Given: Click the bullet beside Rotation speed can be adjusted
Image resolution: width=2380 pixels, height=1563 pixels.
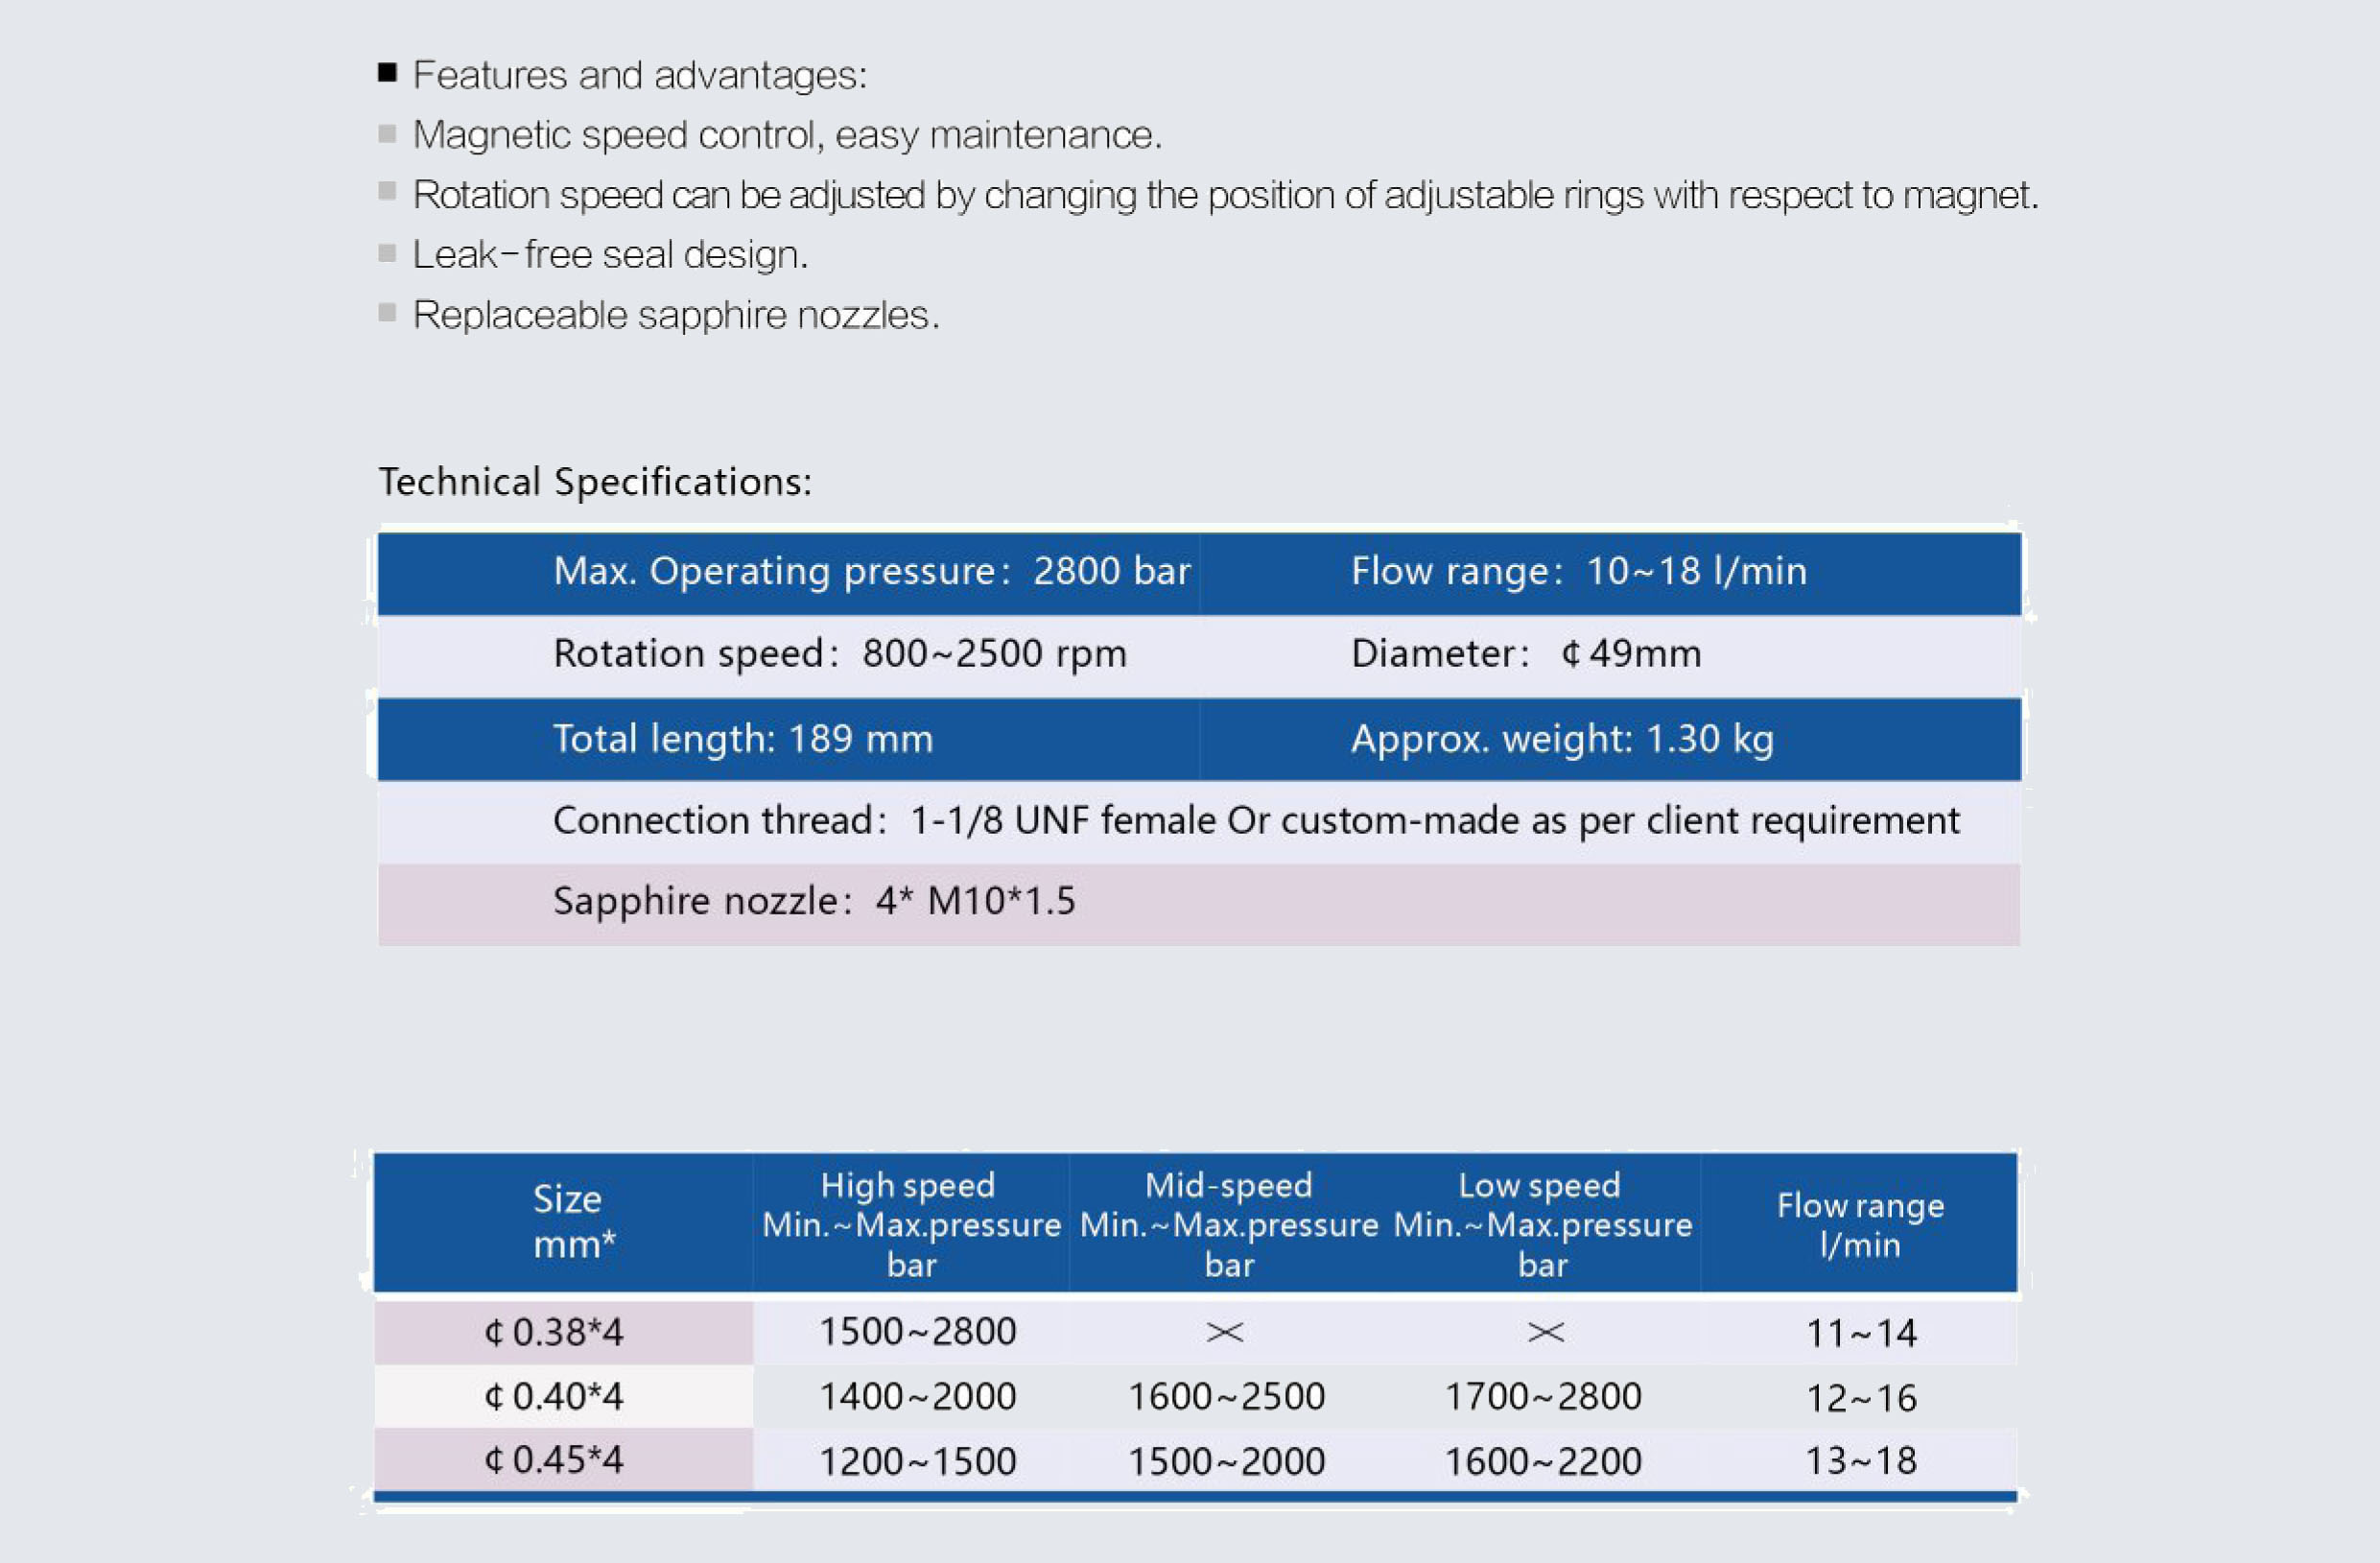Looking at the screenshot, I should 388,191.
